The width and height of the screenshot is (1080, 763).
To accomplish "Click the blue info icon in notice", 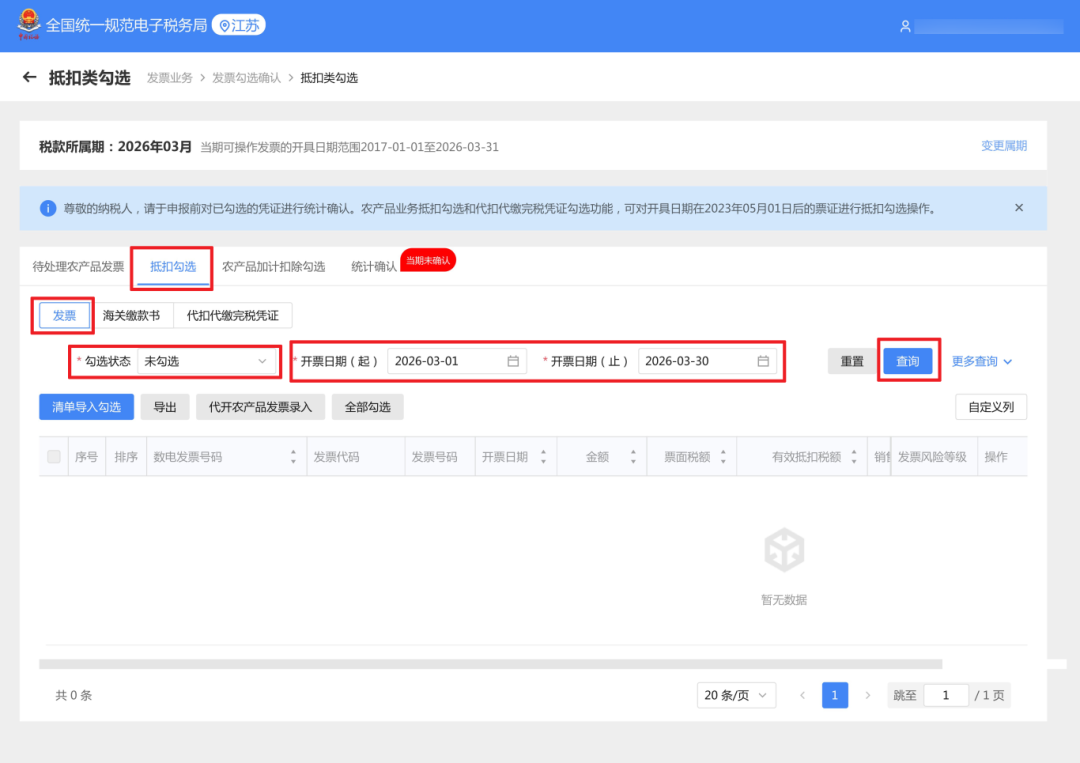I will tap(48, 208).
